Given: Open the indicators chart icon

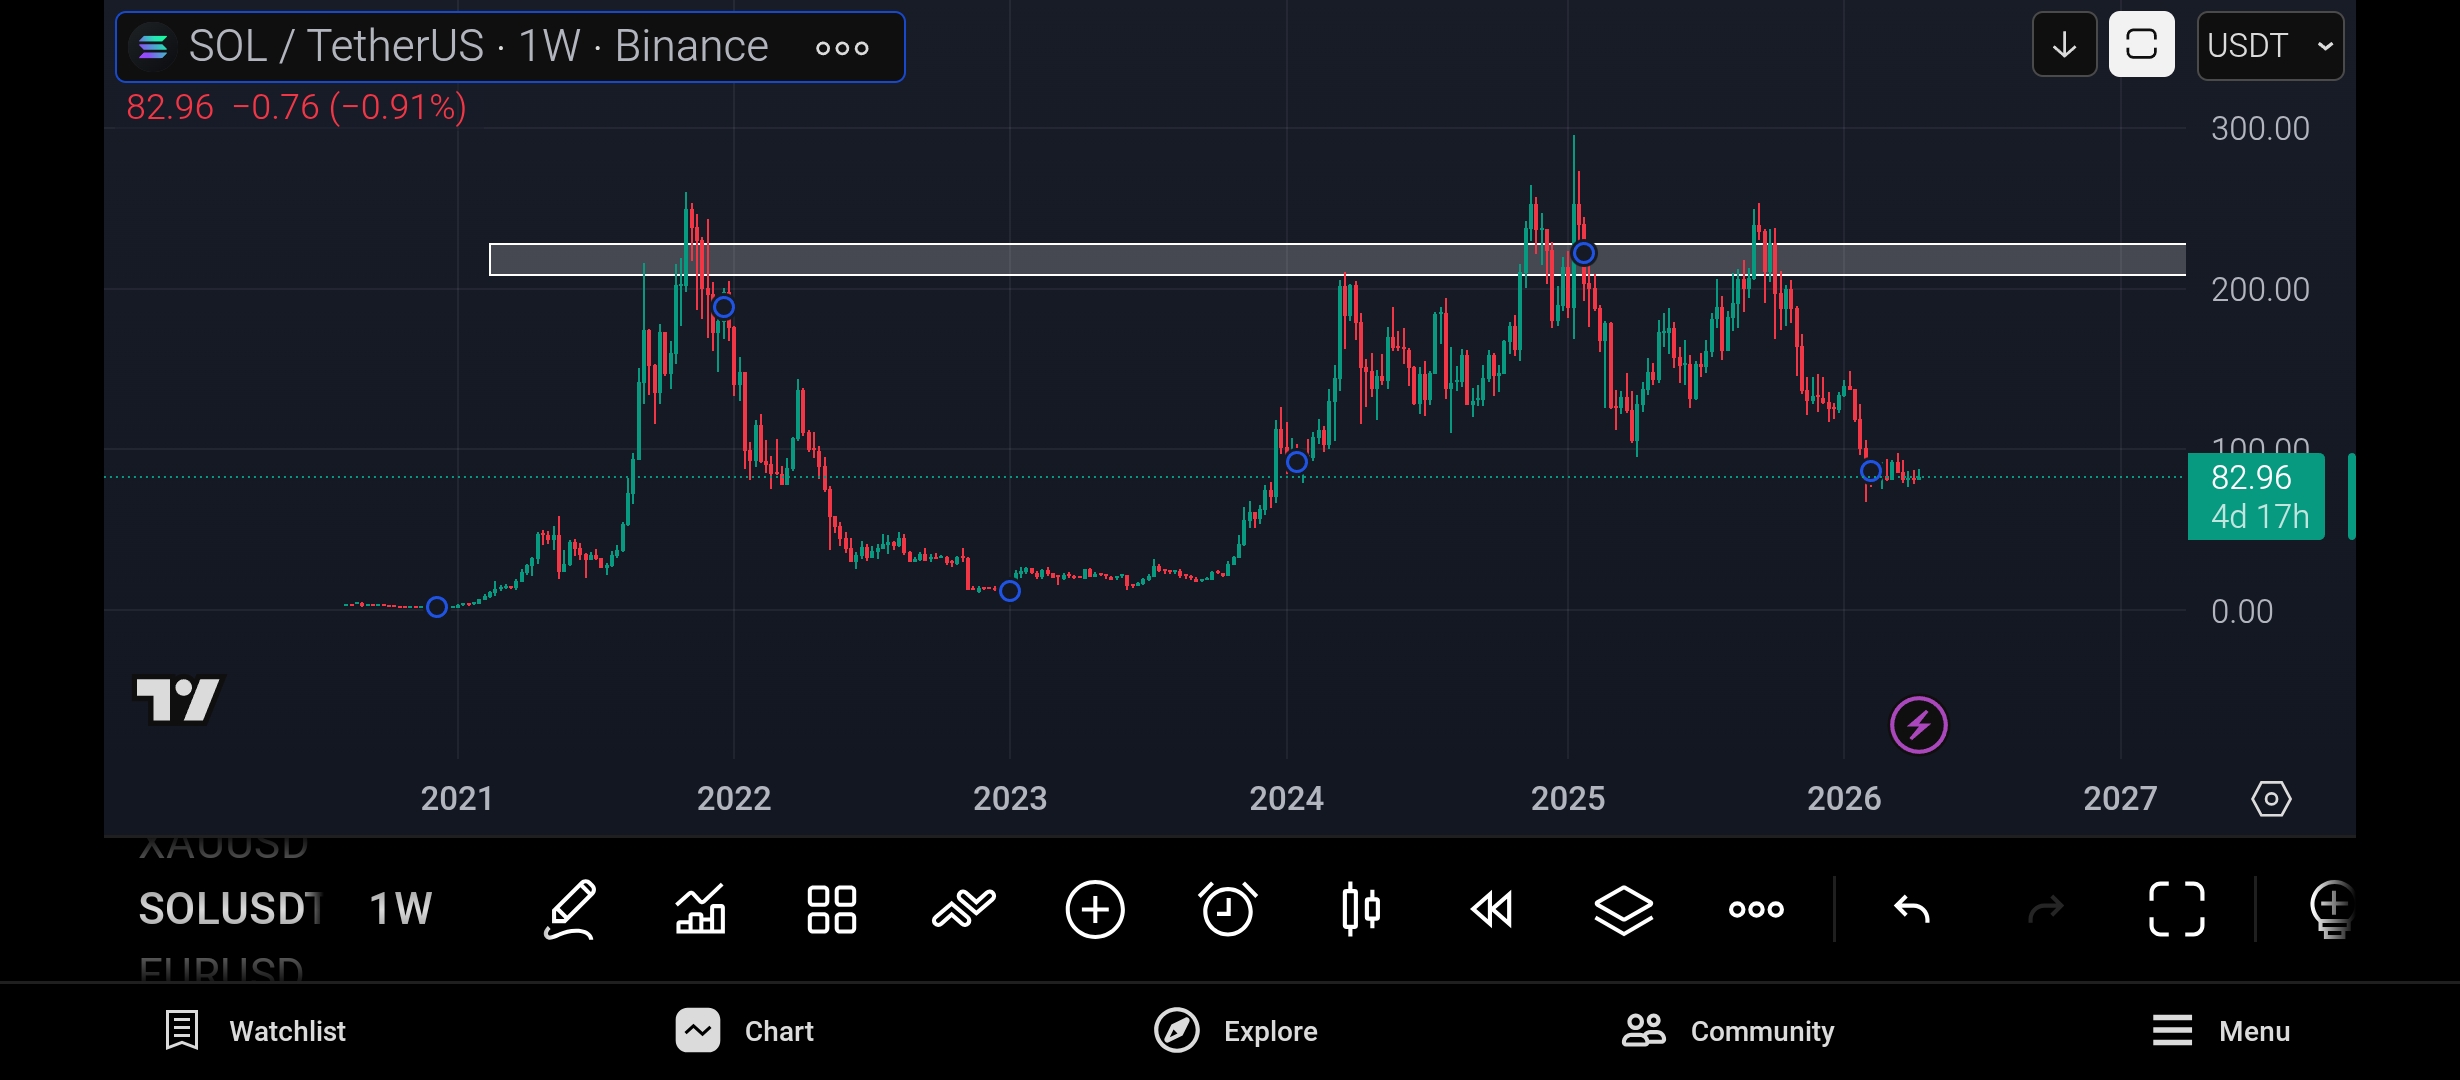Looking at the screenshot, I should click(x=700, y=910).
